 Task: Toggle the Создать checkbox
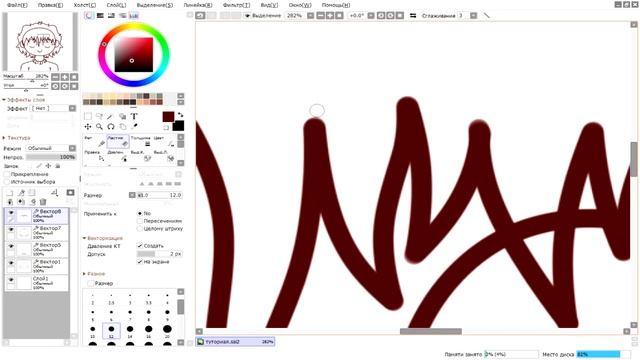[140, 246]
